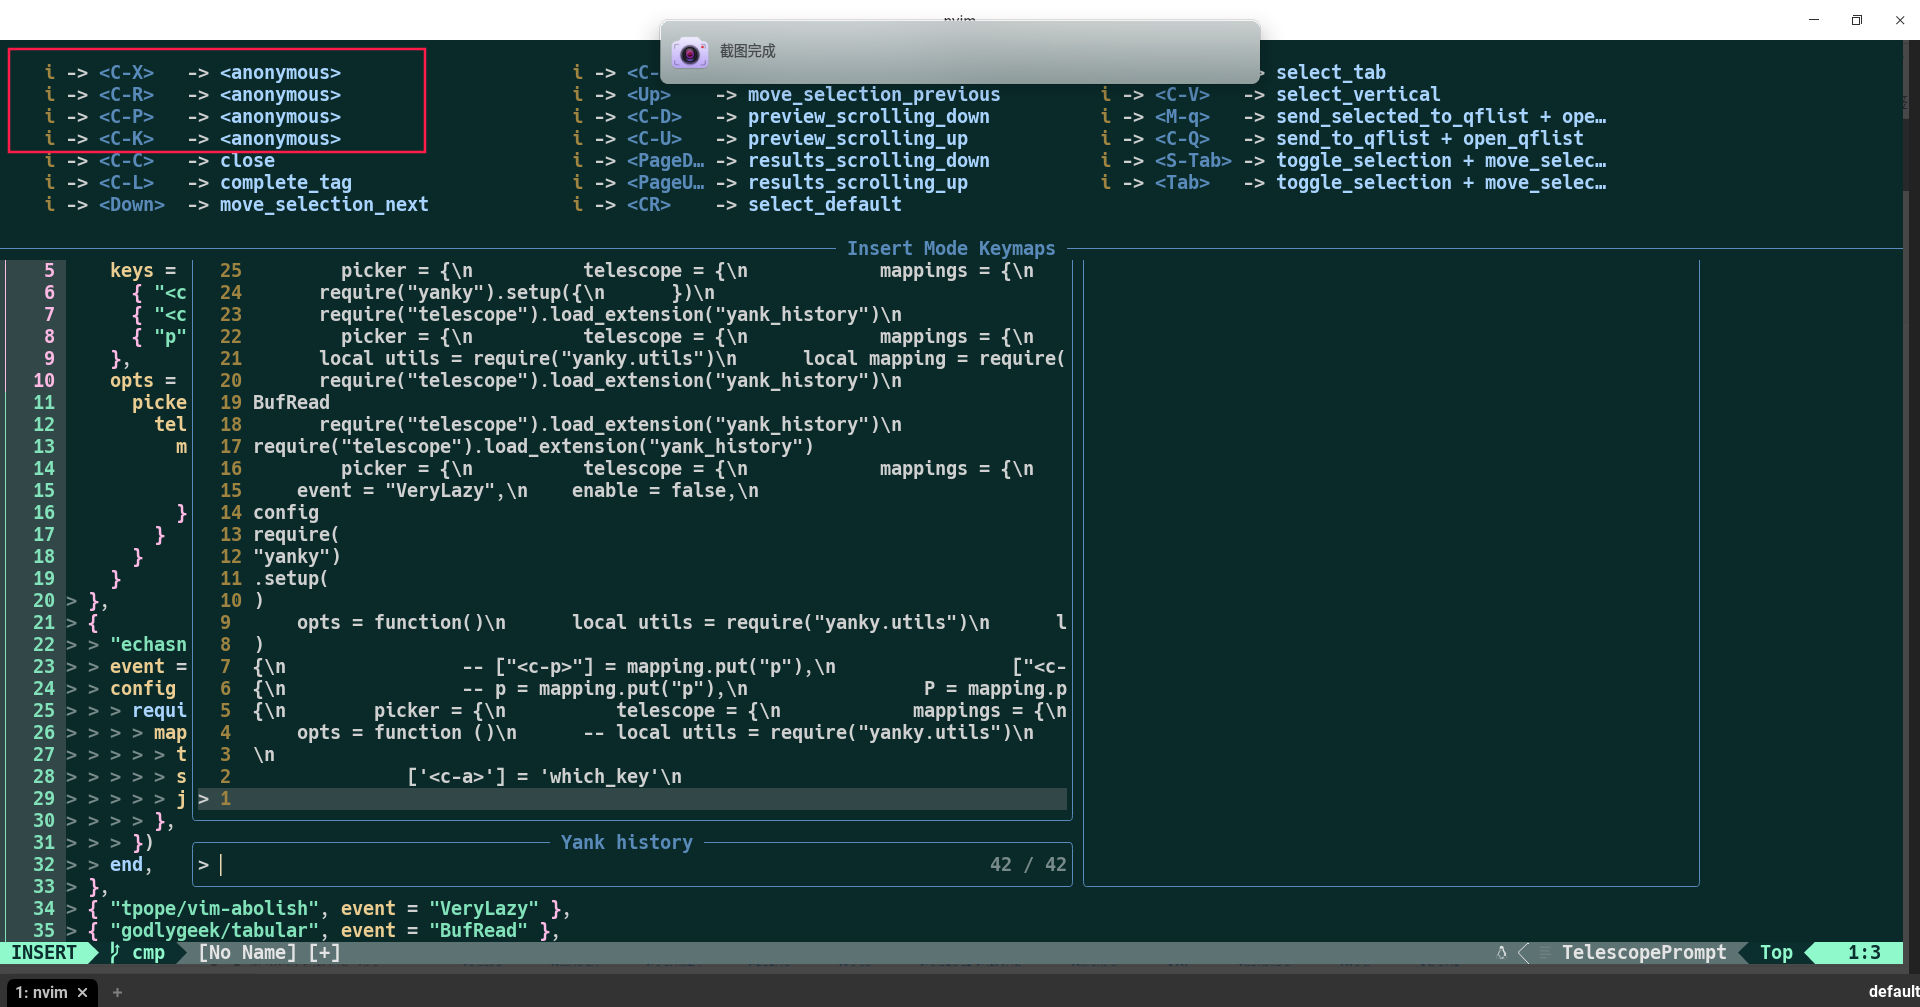
Task: Click the restore window icon at top right
Action: 1857,19
